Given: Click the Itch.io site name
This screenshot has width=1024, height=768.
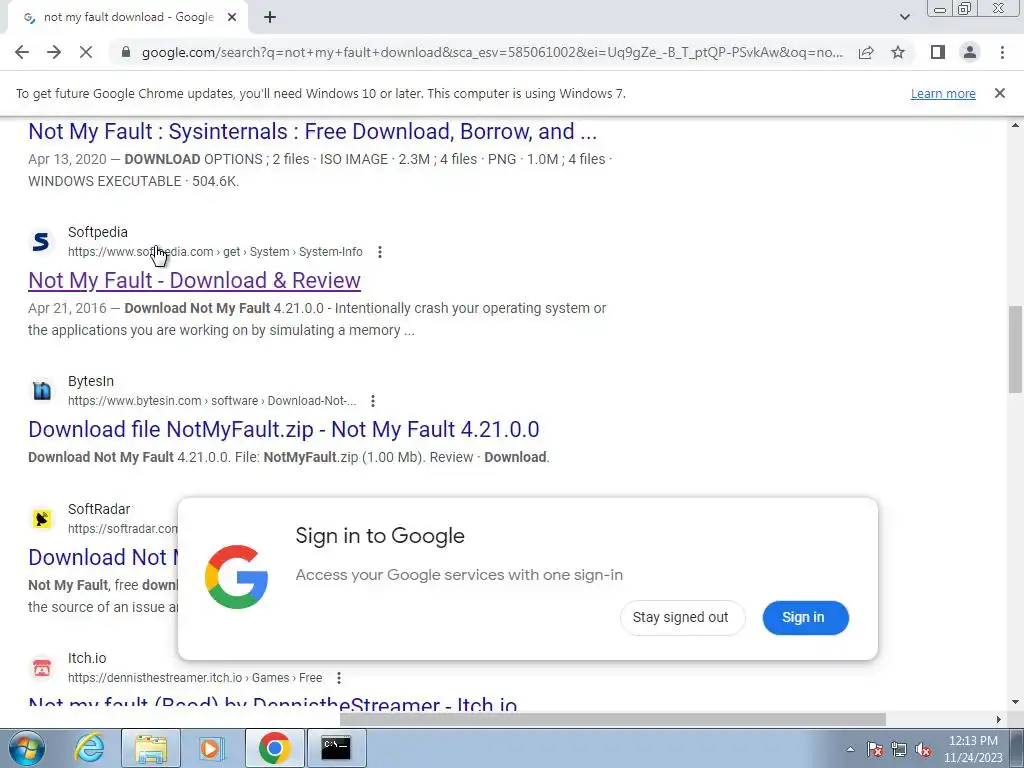Looking at the screenshot, I should pyautogui.click(x=87, y=658).
